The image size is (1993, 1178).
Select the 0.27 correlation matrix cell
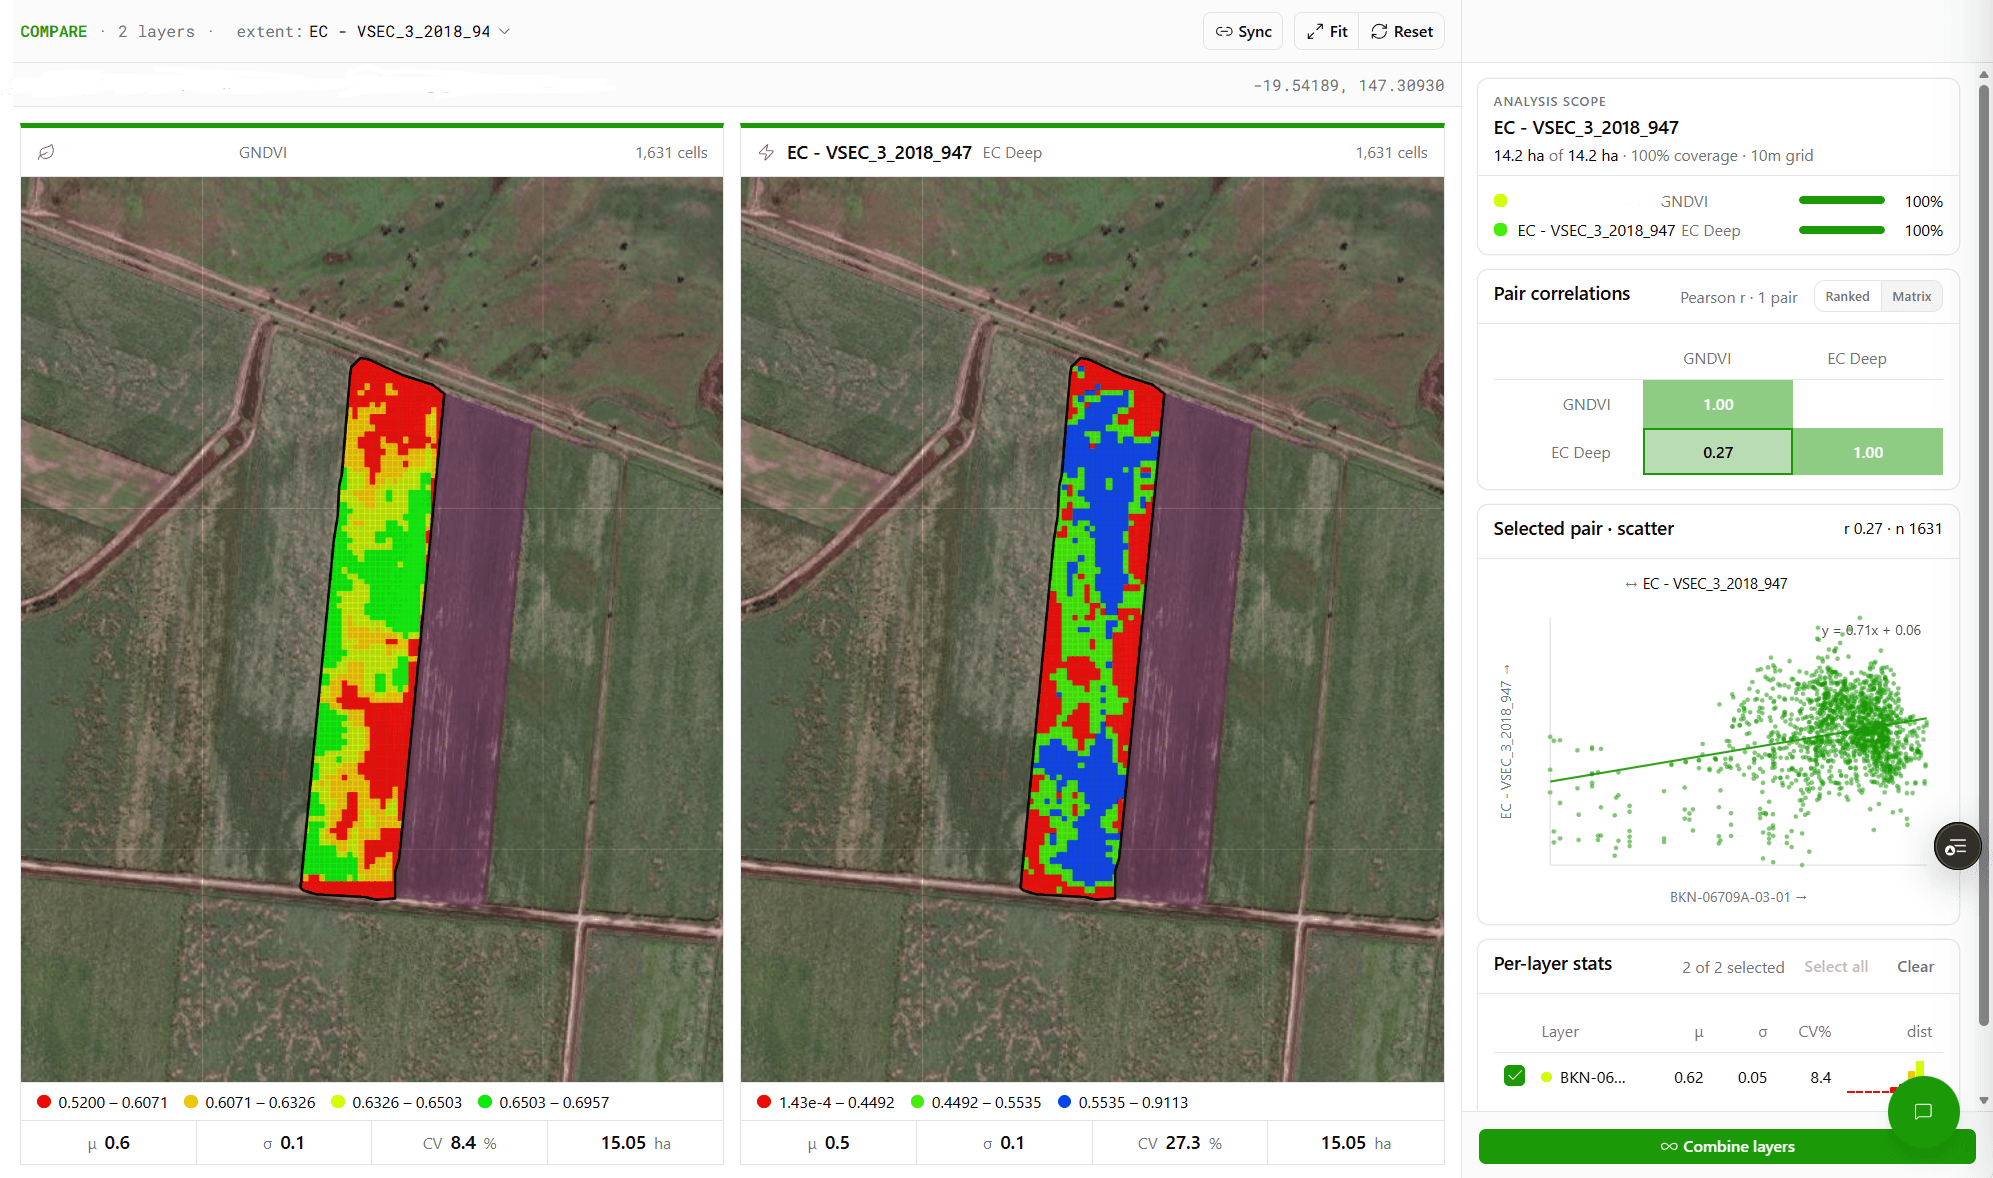point(1718,452)
